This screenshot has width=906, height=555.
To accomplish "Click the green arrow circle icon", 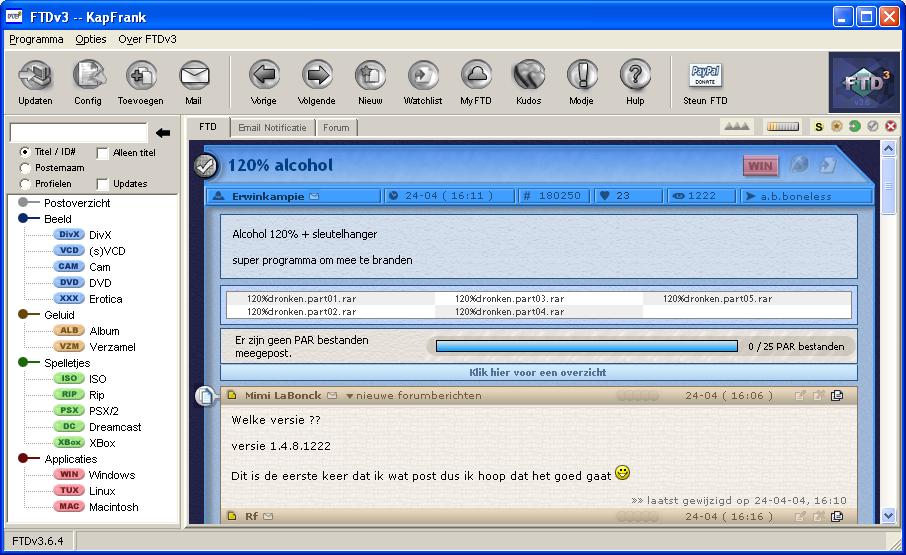I will [x=854, y=126].
